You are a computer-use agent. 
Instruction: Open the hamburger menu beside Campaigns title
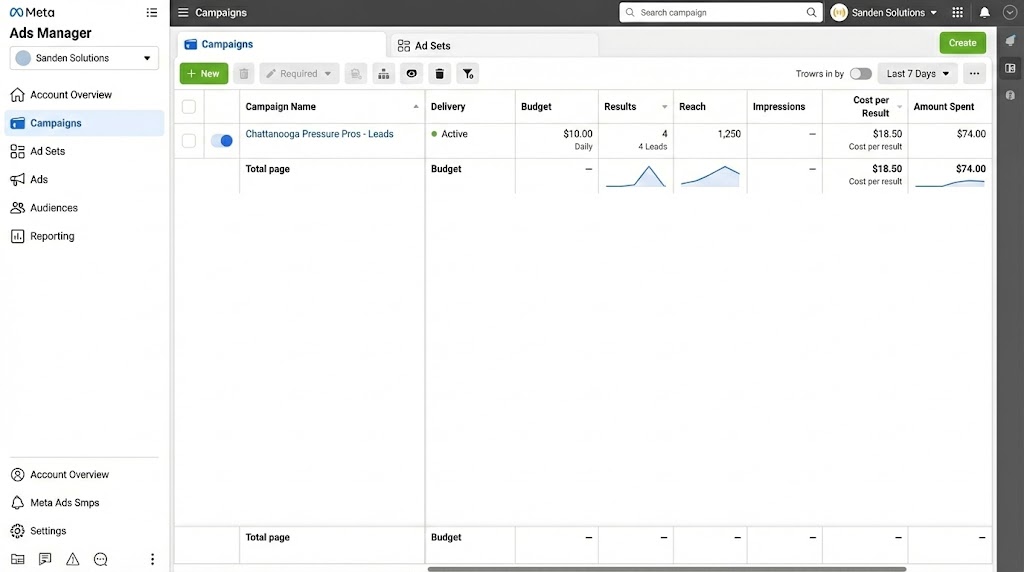point(183,12)
